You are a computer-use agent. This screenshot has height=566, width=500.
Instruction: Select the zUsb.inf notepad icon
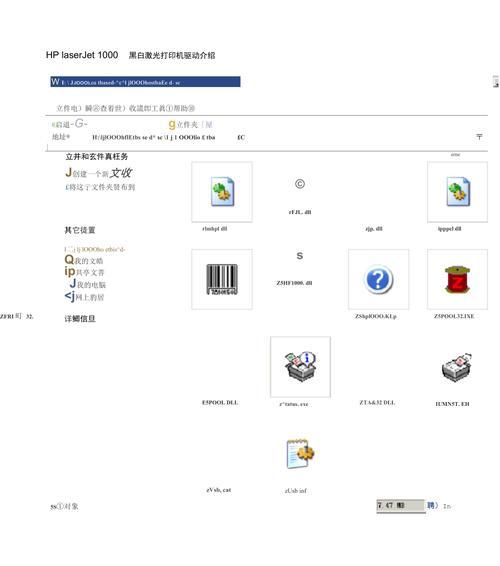click(x=300, y=454)
